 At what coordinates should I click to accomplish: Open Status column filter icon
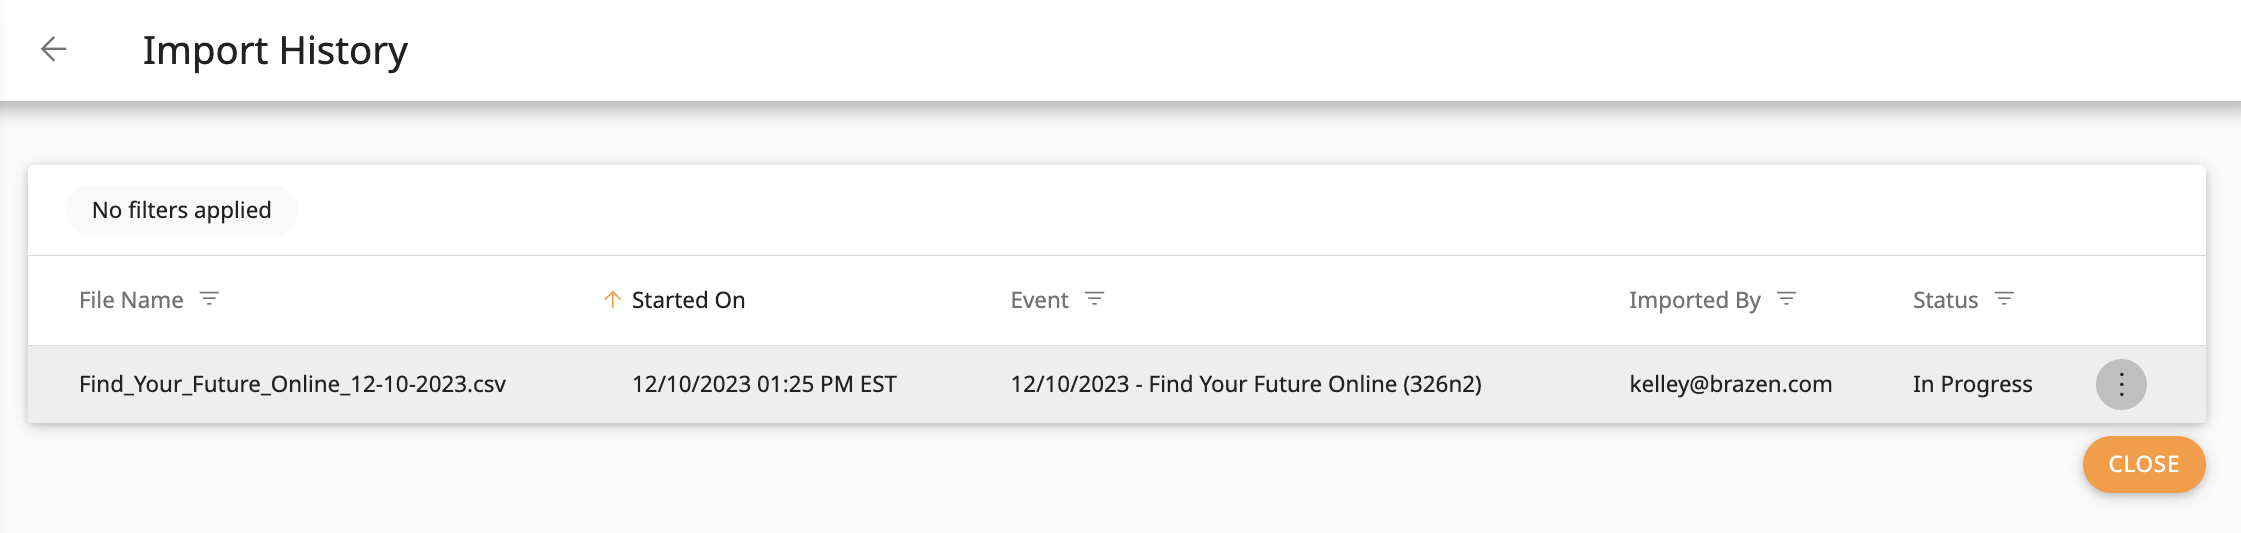[x=2004, y=299]
